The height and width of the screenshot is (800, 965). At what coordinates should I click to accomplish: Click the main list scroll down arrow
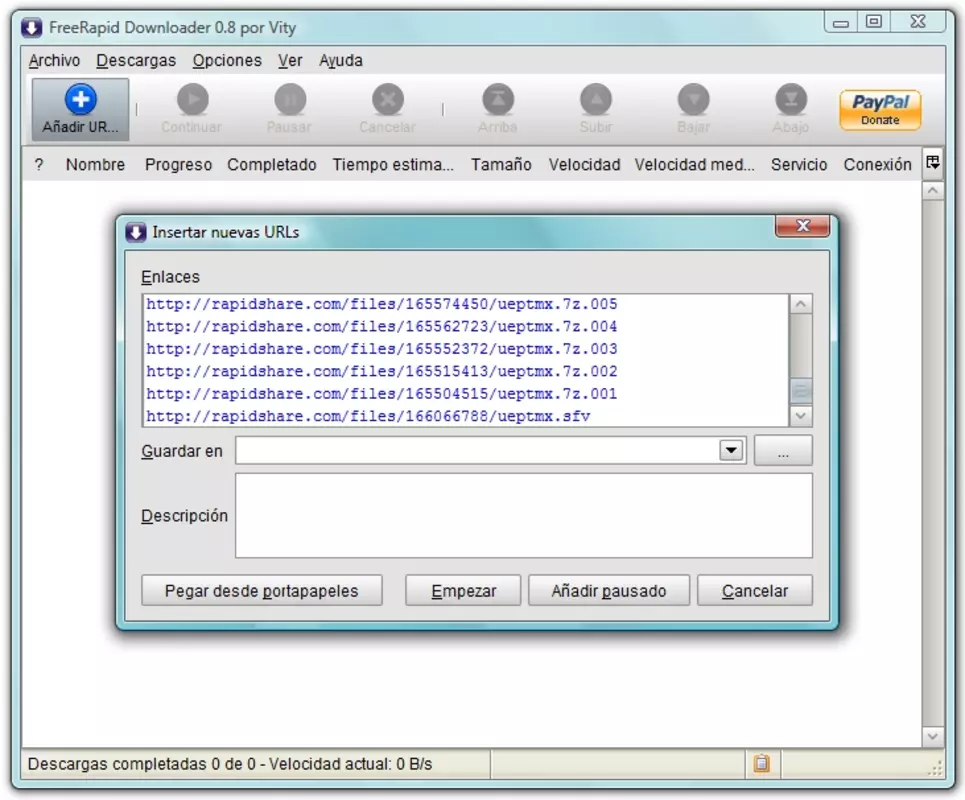[933, 736]
